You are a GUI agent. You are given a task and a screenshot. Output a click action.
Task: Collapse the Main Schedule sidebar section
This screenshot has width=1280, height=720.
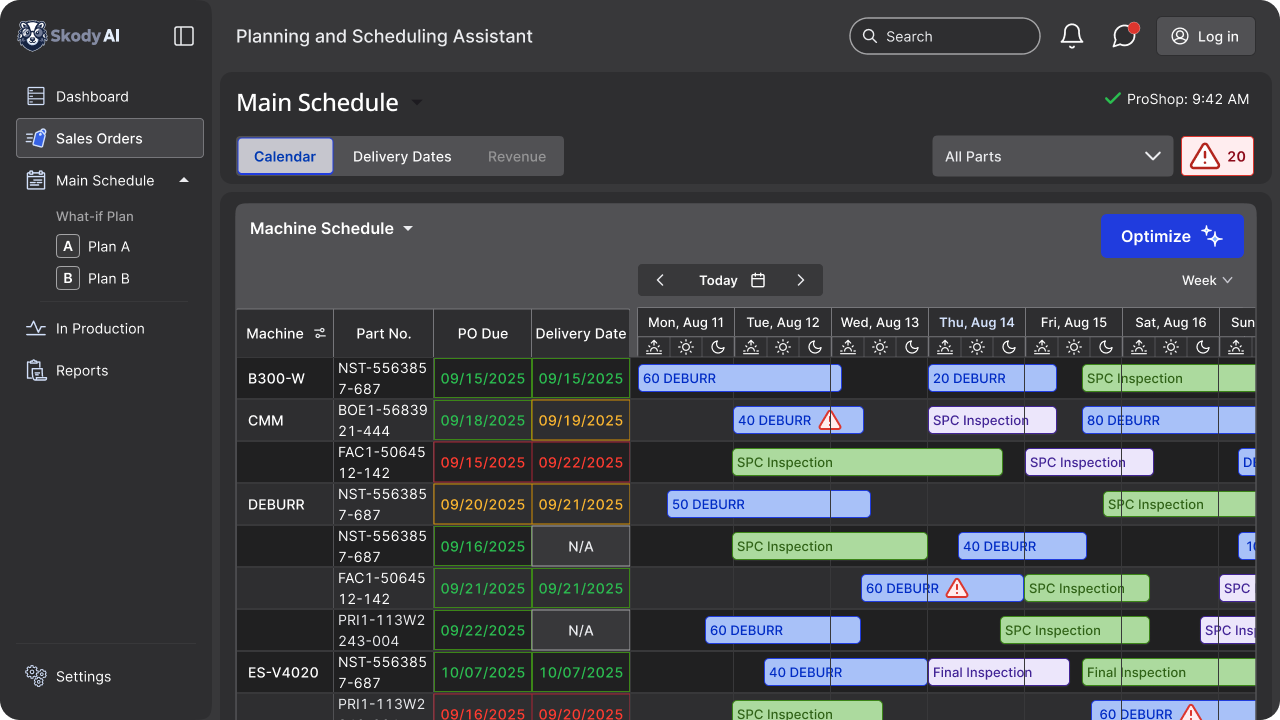tap(183, 181)
